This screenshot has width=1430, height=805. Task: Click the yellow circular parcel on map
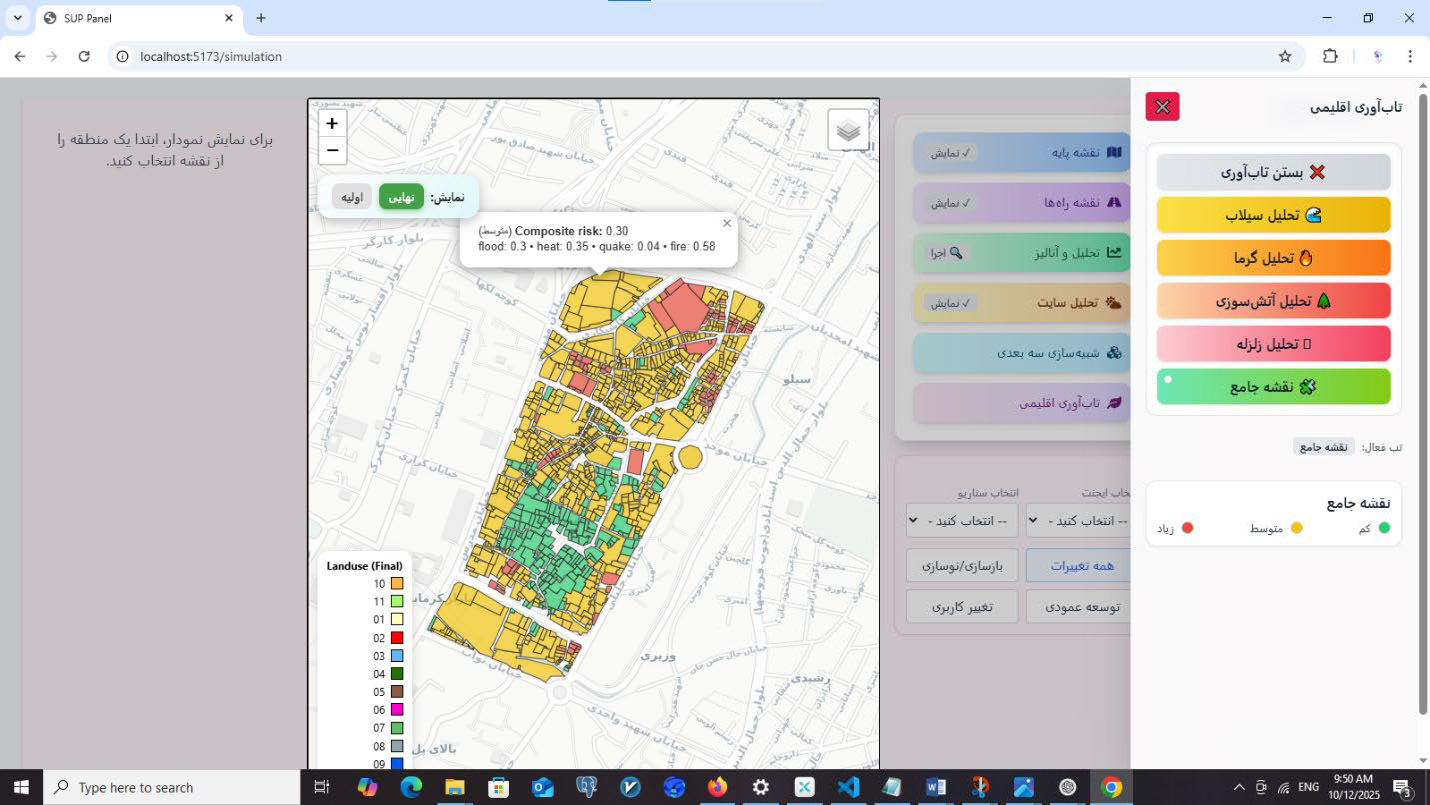pyautogui.click(x=690, y=458)
